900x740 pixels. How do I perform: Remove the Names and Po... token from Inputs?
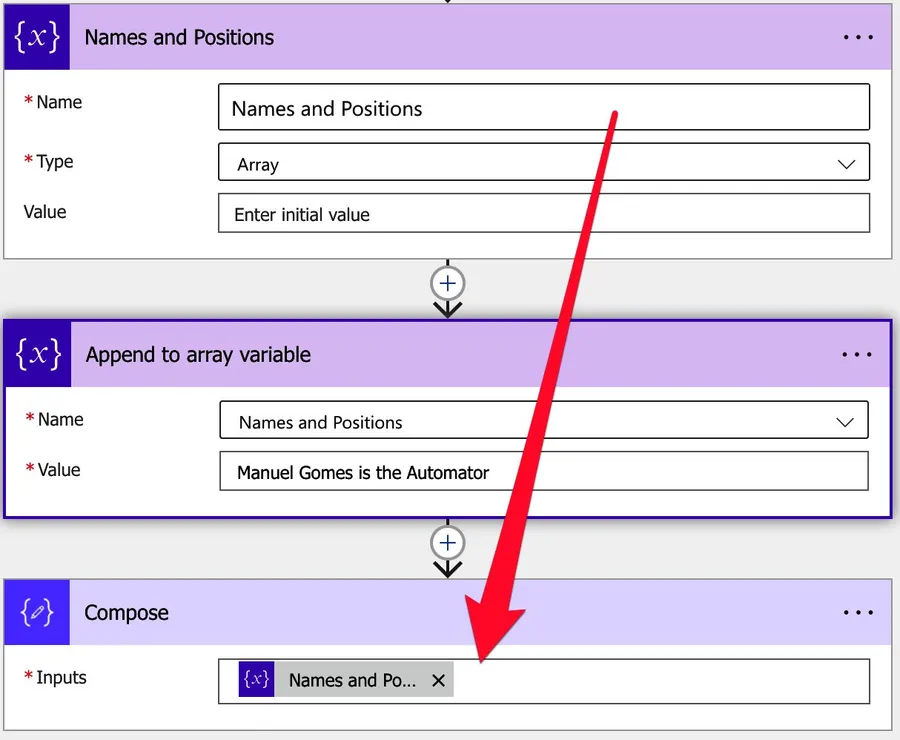point(438,681)
